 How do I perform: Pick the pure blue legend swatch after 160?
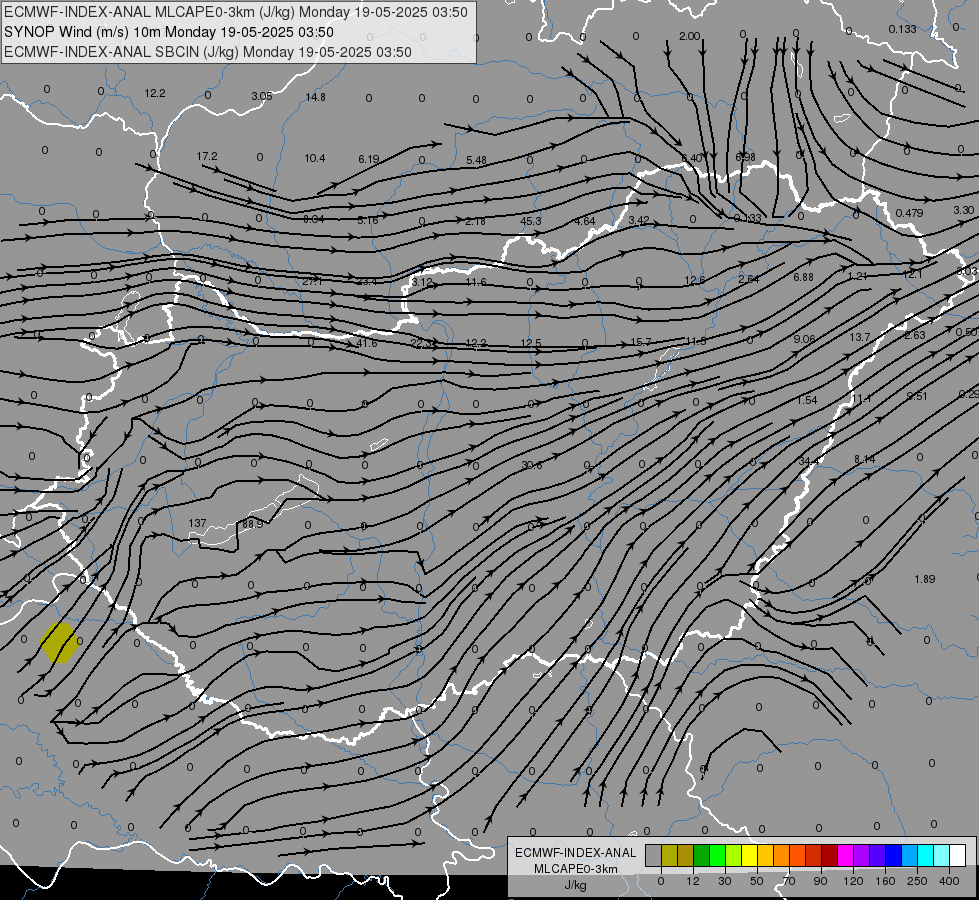pos(893,856)
